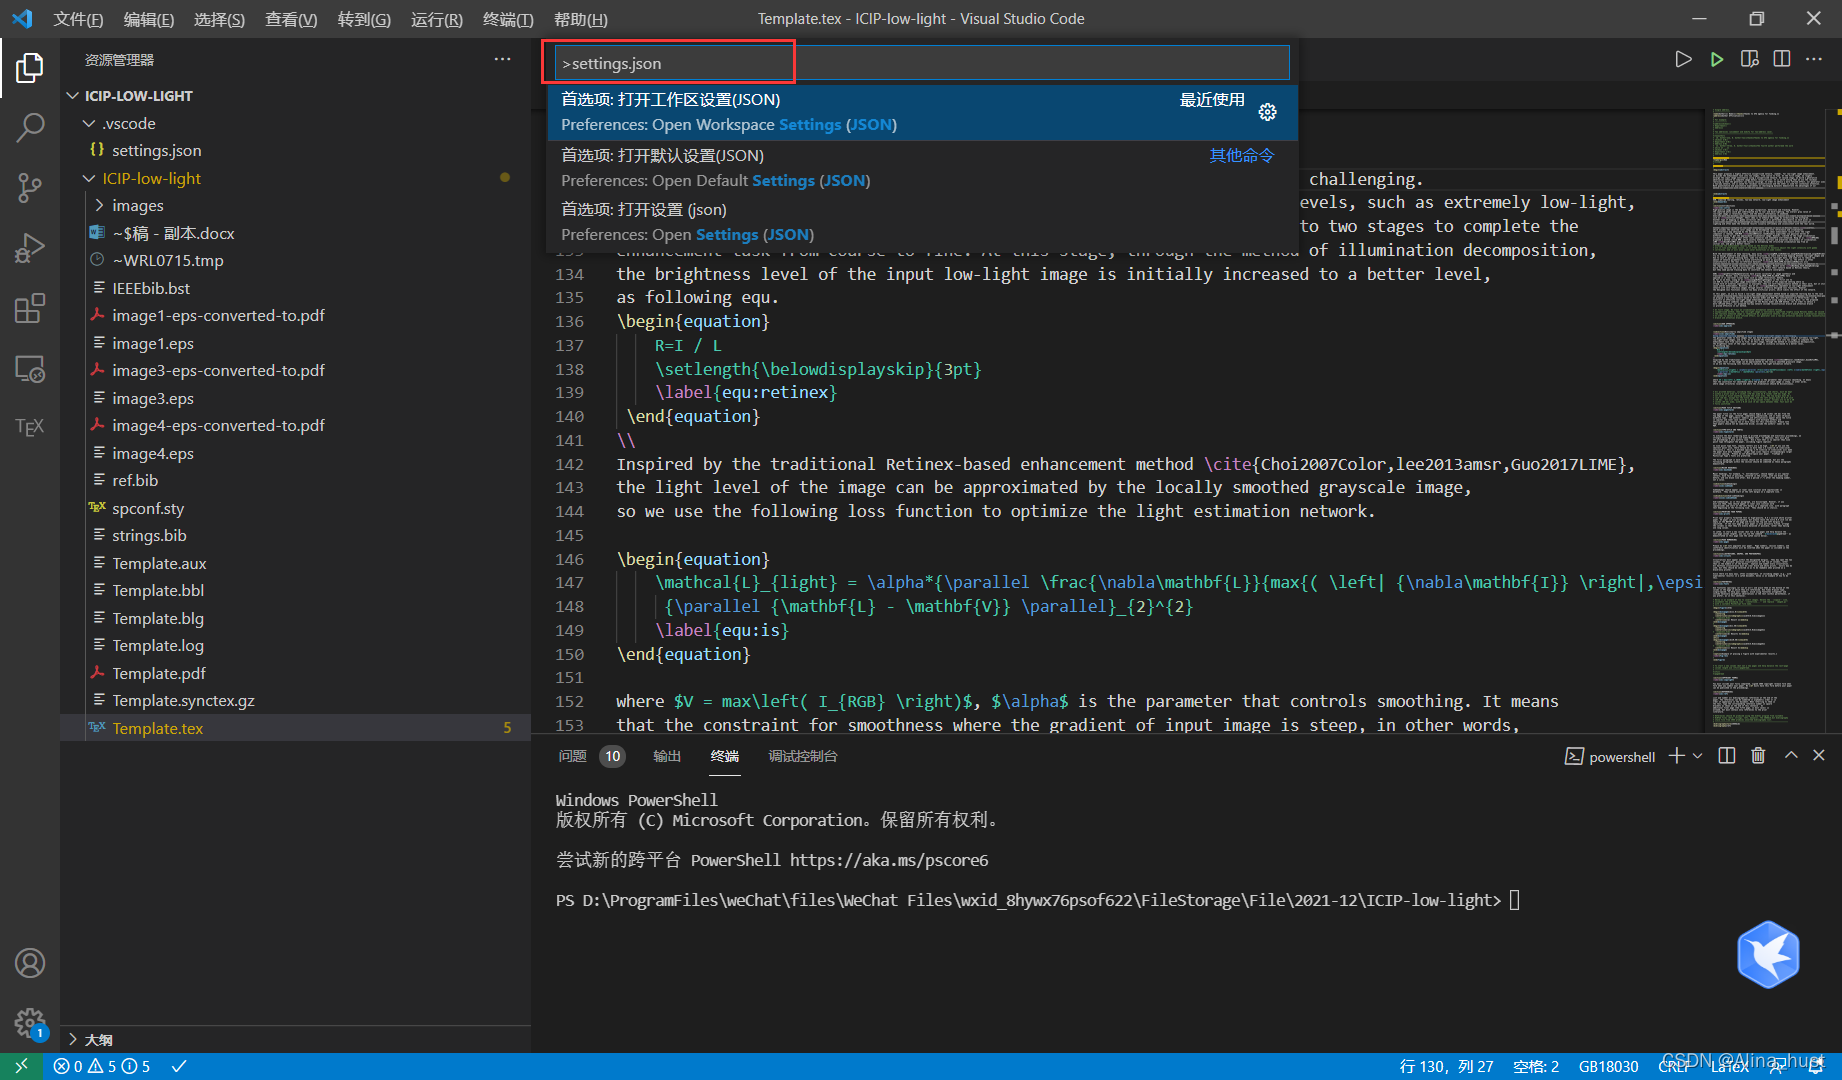
Task: Open the Search view in activity bar
Action: click(30, 127)
